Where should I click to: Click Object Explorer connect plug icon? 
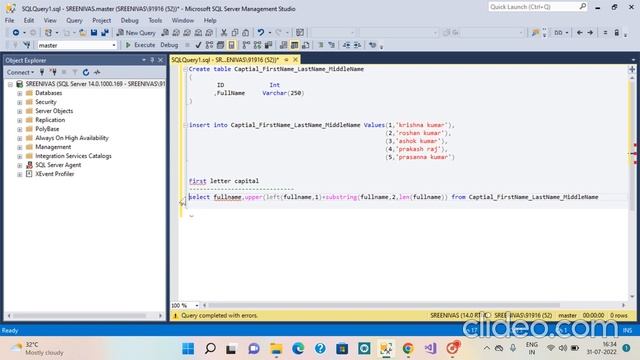(x=42, y=72)
